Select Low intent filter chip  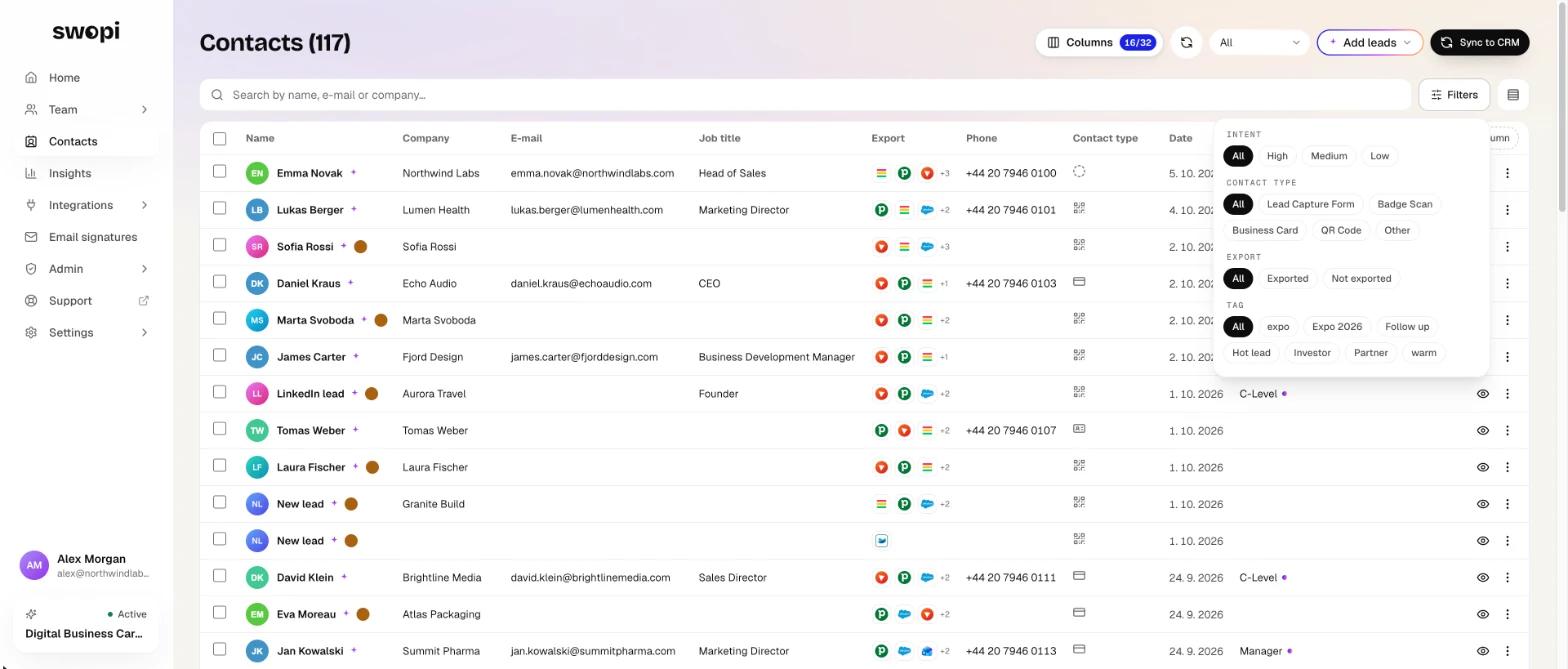pyautogui.click(x=1380, y=156)
